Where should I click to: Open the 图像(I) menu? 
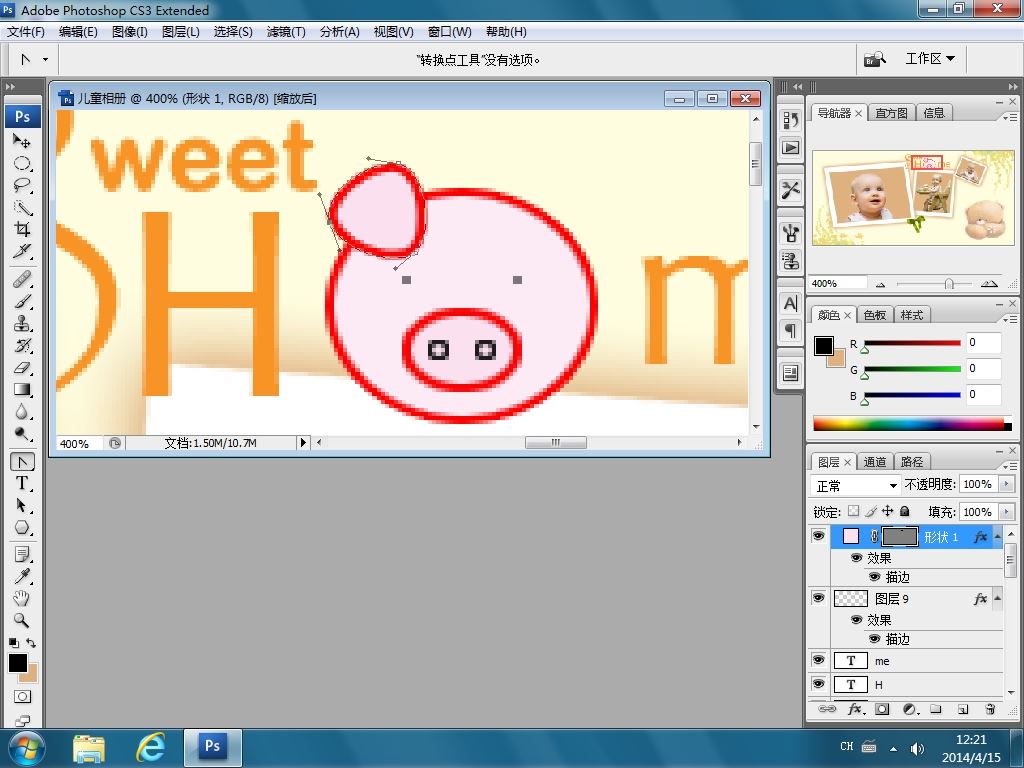[x=130, y=32]
